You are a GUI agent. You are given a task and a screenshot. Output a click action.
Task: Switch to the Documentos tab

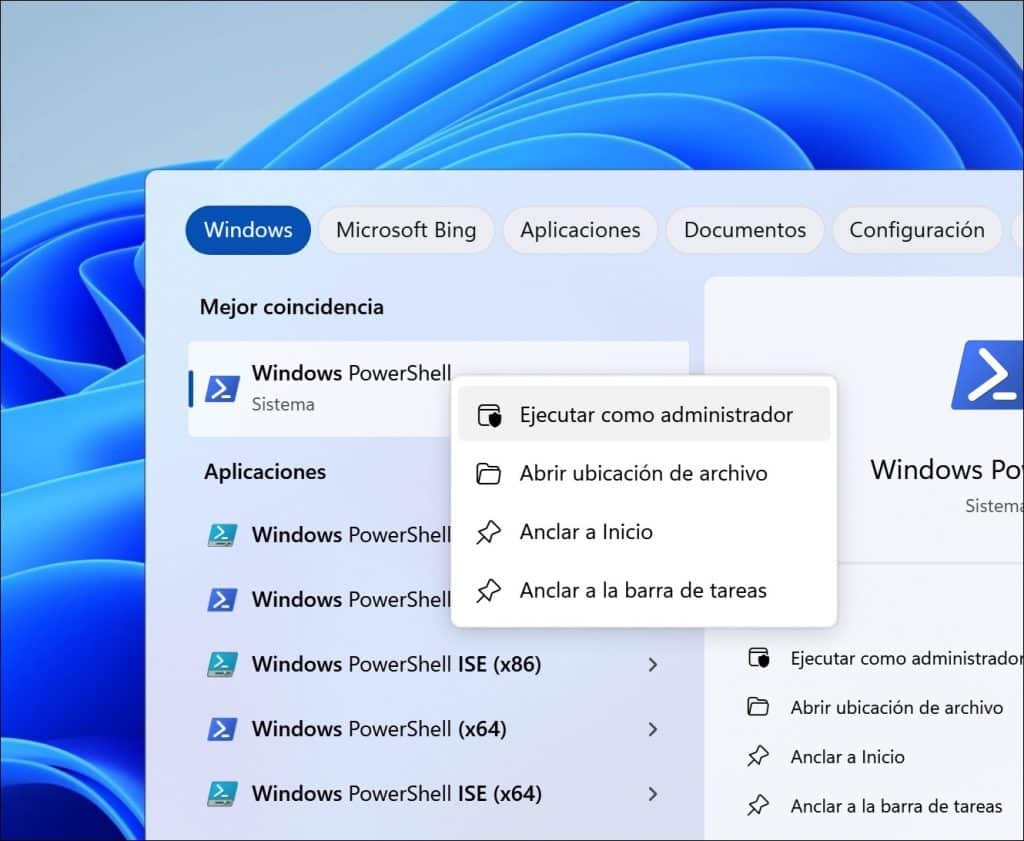coord(744,230)
